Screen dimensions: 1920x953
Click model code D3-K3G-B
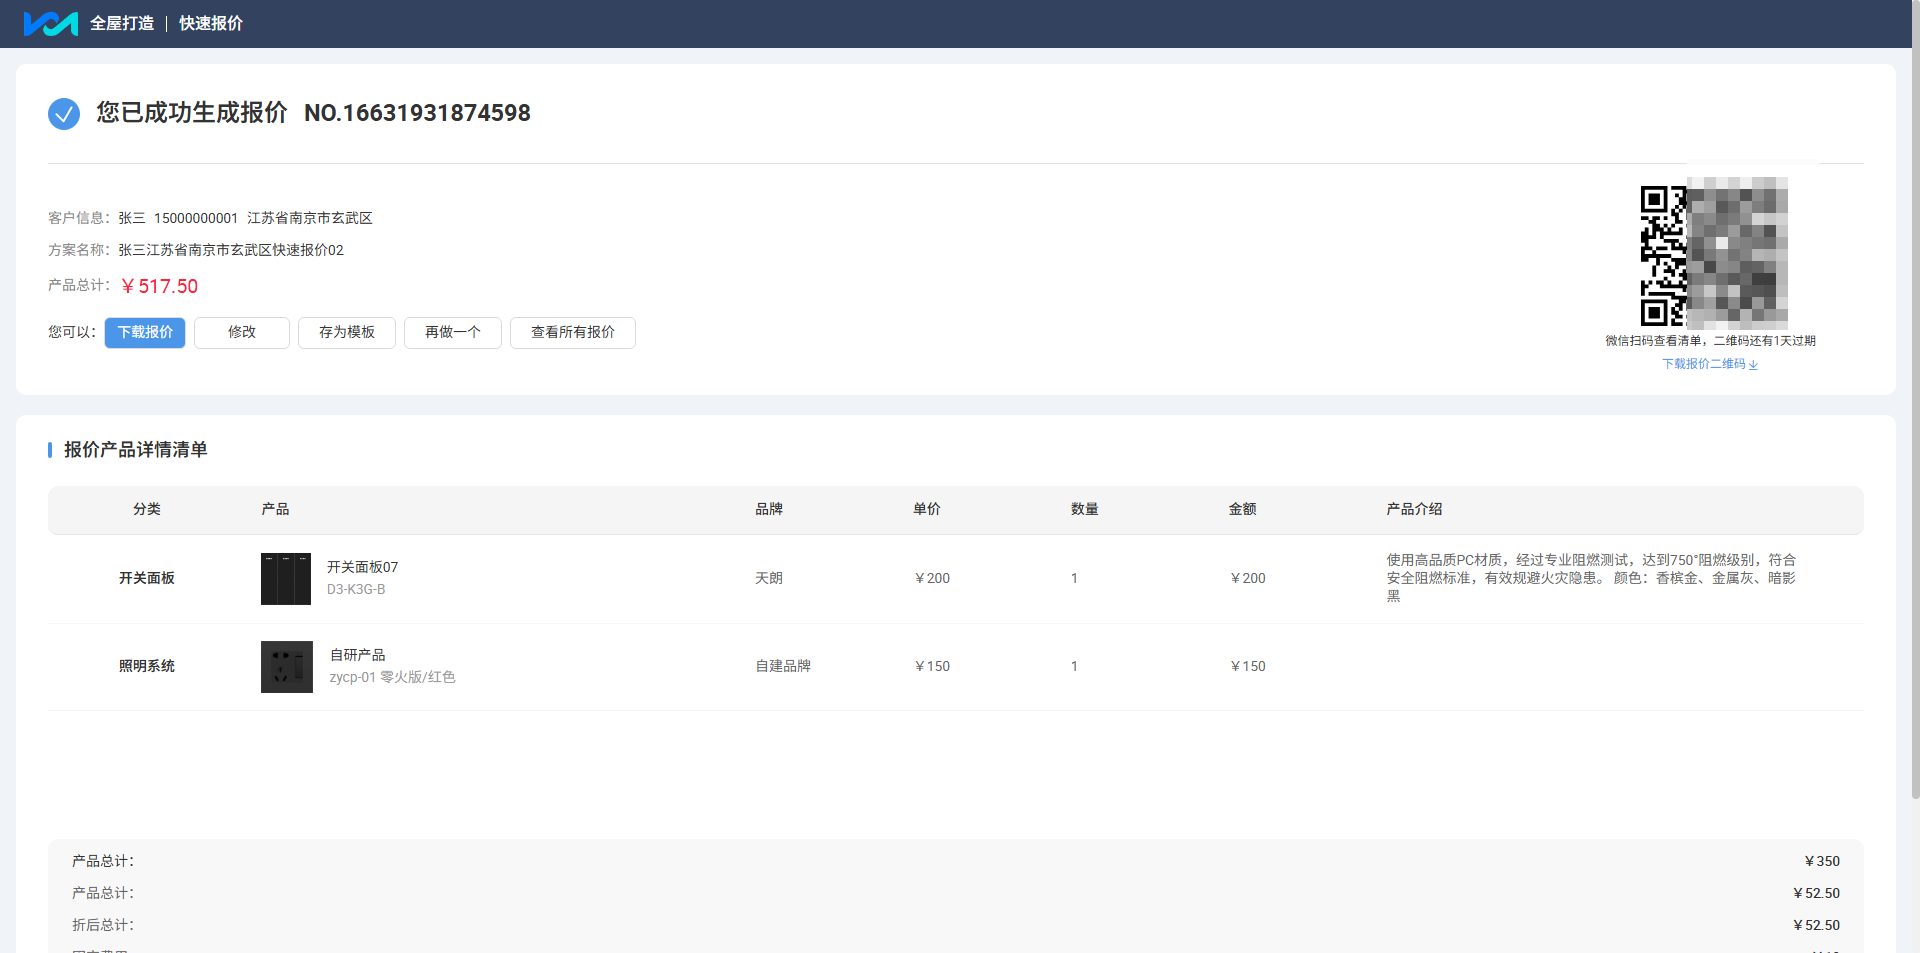tap(356, 589)
